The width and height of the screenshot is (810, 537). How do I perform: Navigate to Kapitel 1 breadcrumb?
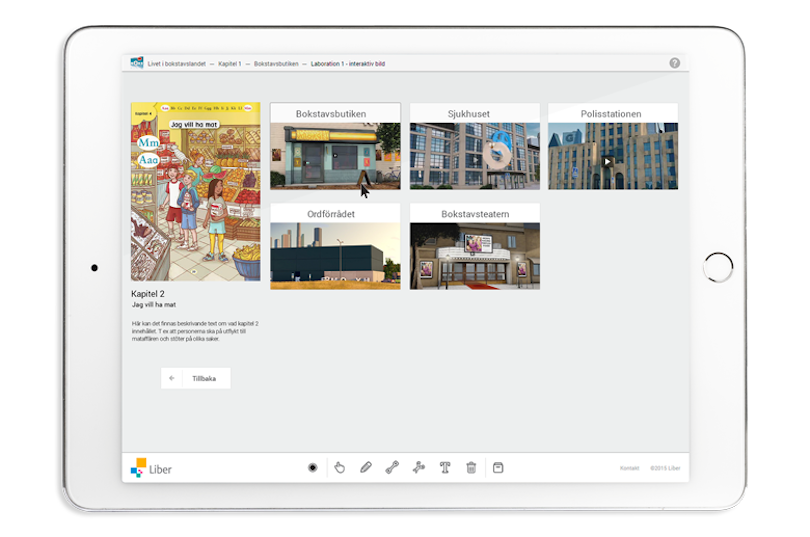click(x=230, y=63)
